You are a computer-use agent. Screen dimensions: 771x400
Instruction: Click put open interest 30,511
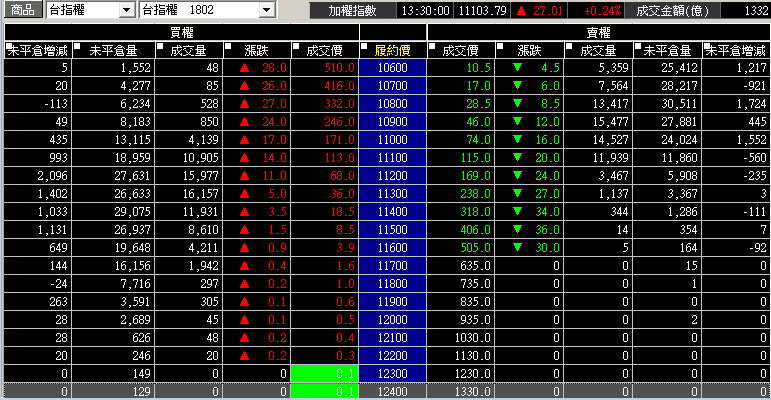pyautogui.click(x=679, y=104)
